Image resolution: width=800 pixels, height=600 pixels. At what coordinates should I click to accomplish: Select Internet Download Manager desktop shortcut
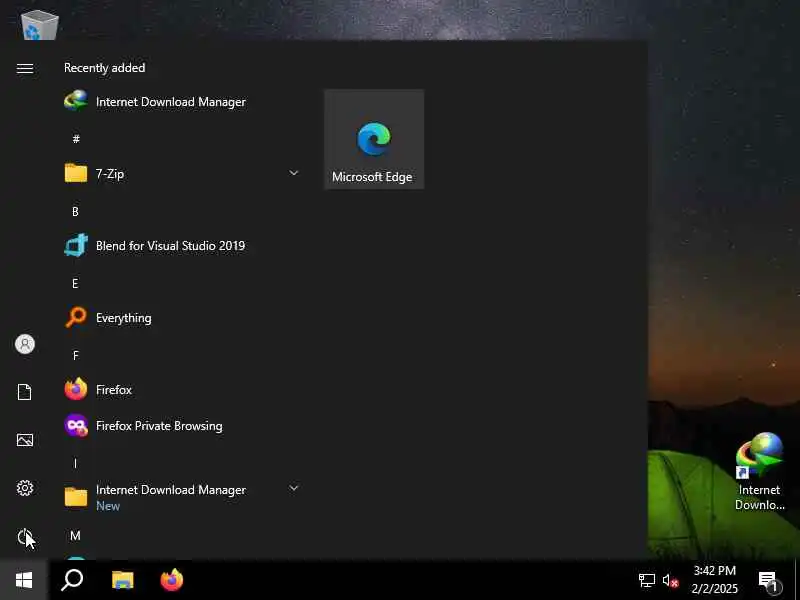tap(759, 472)
